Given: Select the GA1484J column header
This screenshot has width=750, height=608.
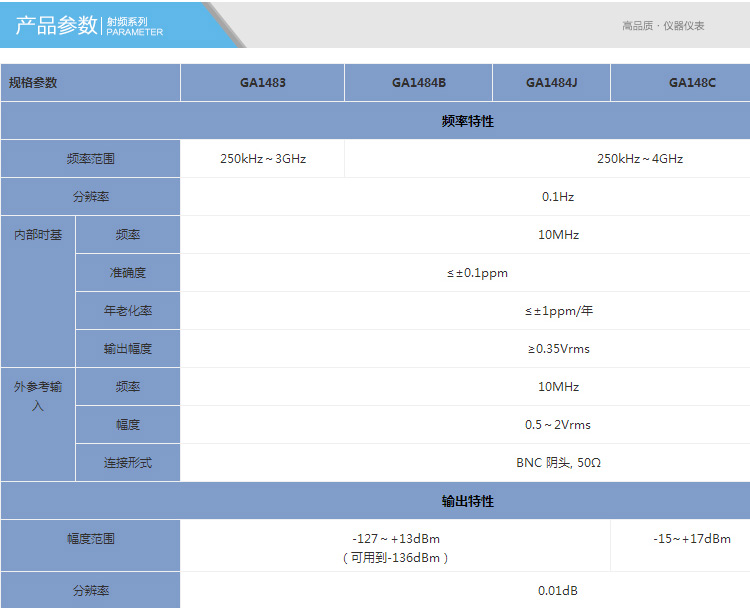Looking at the screenshot, I should (x=551, y=83).
